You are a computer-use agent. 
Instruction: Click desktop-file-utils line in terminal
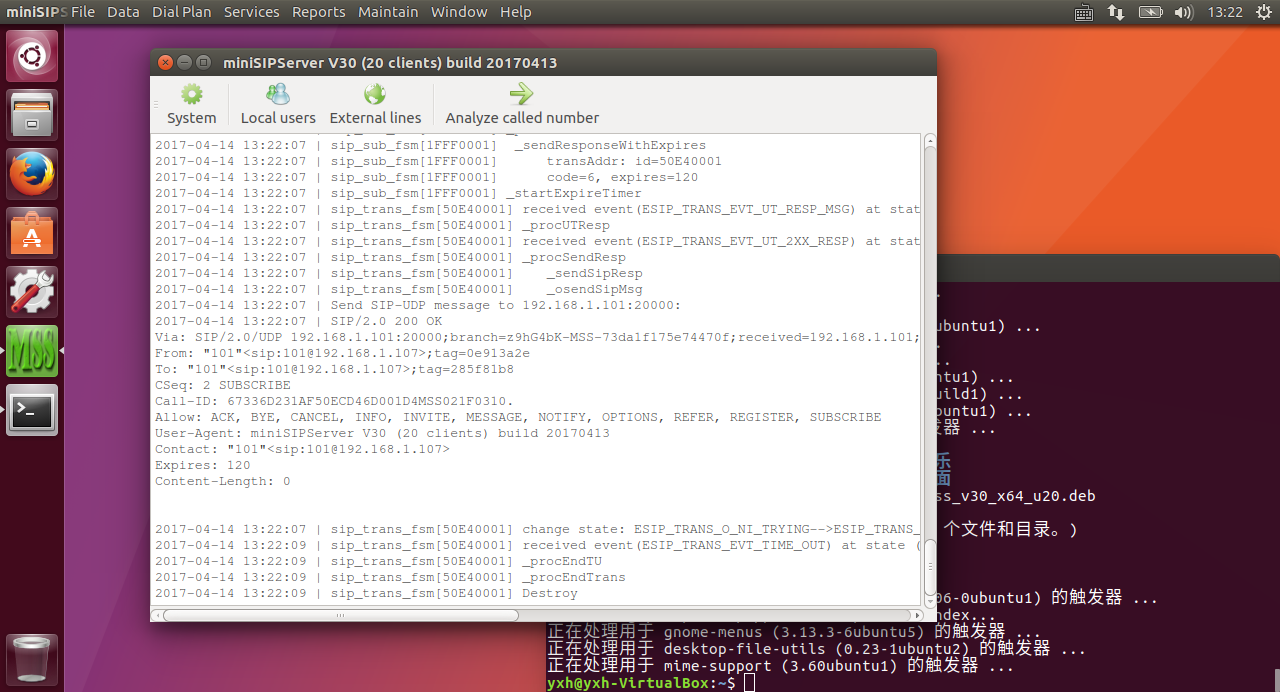pos(816,648)
